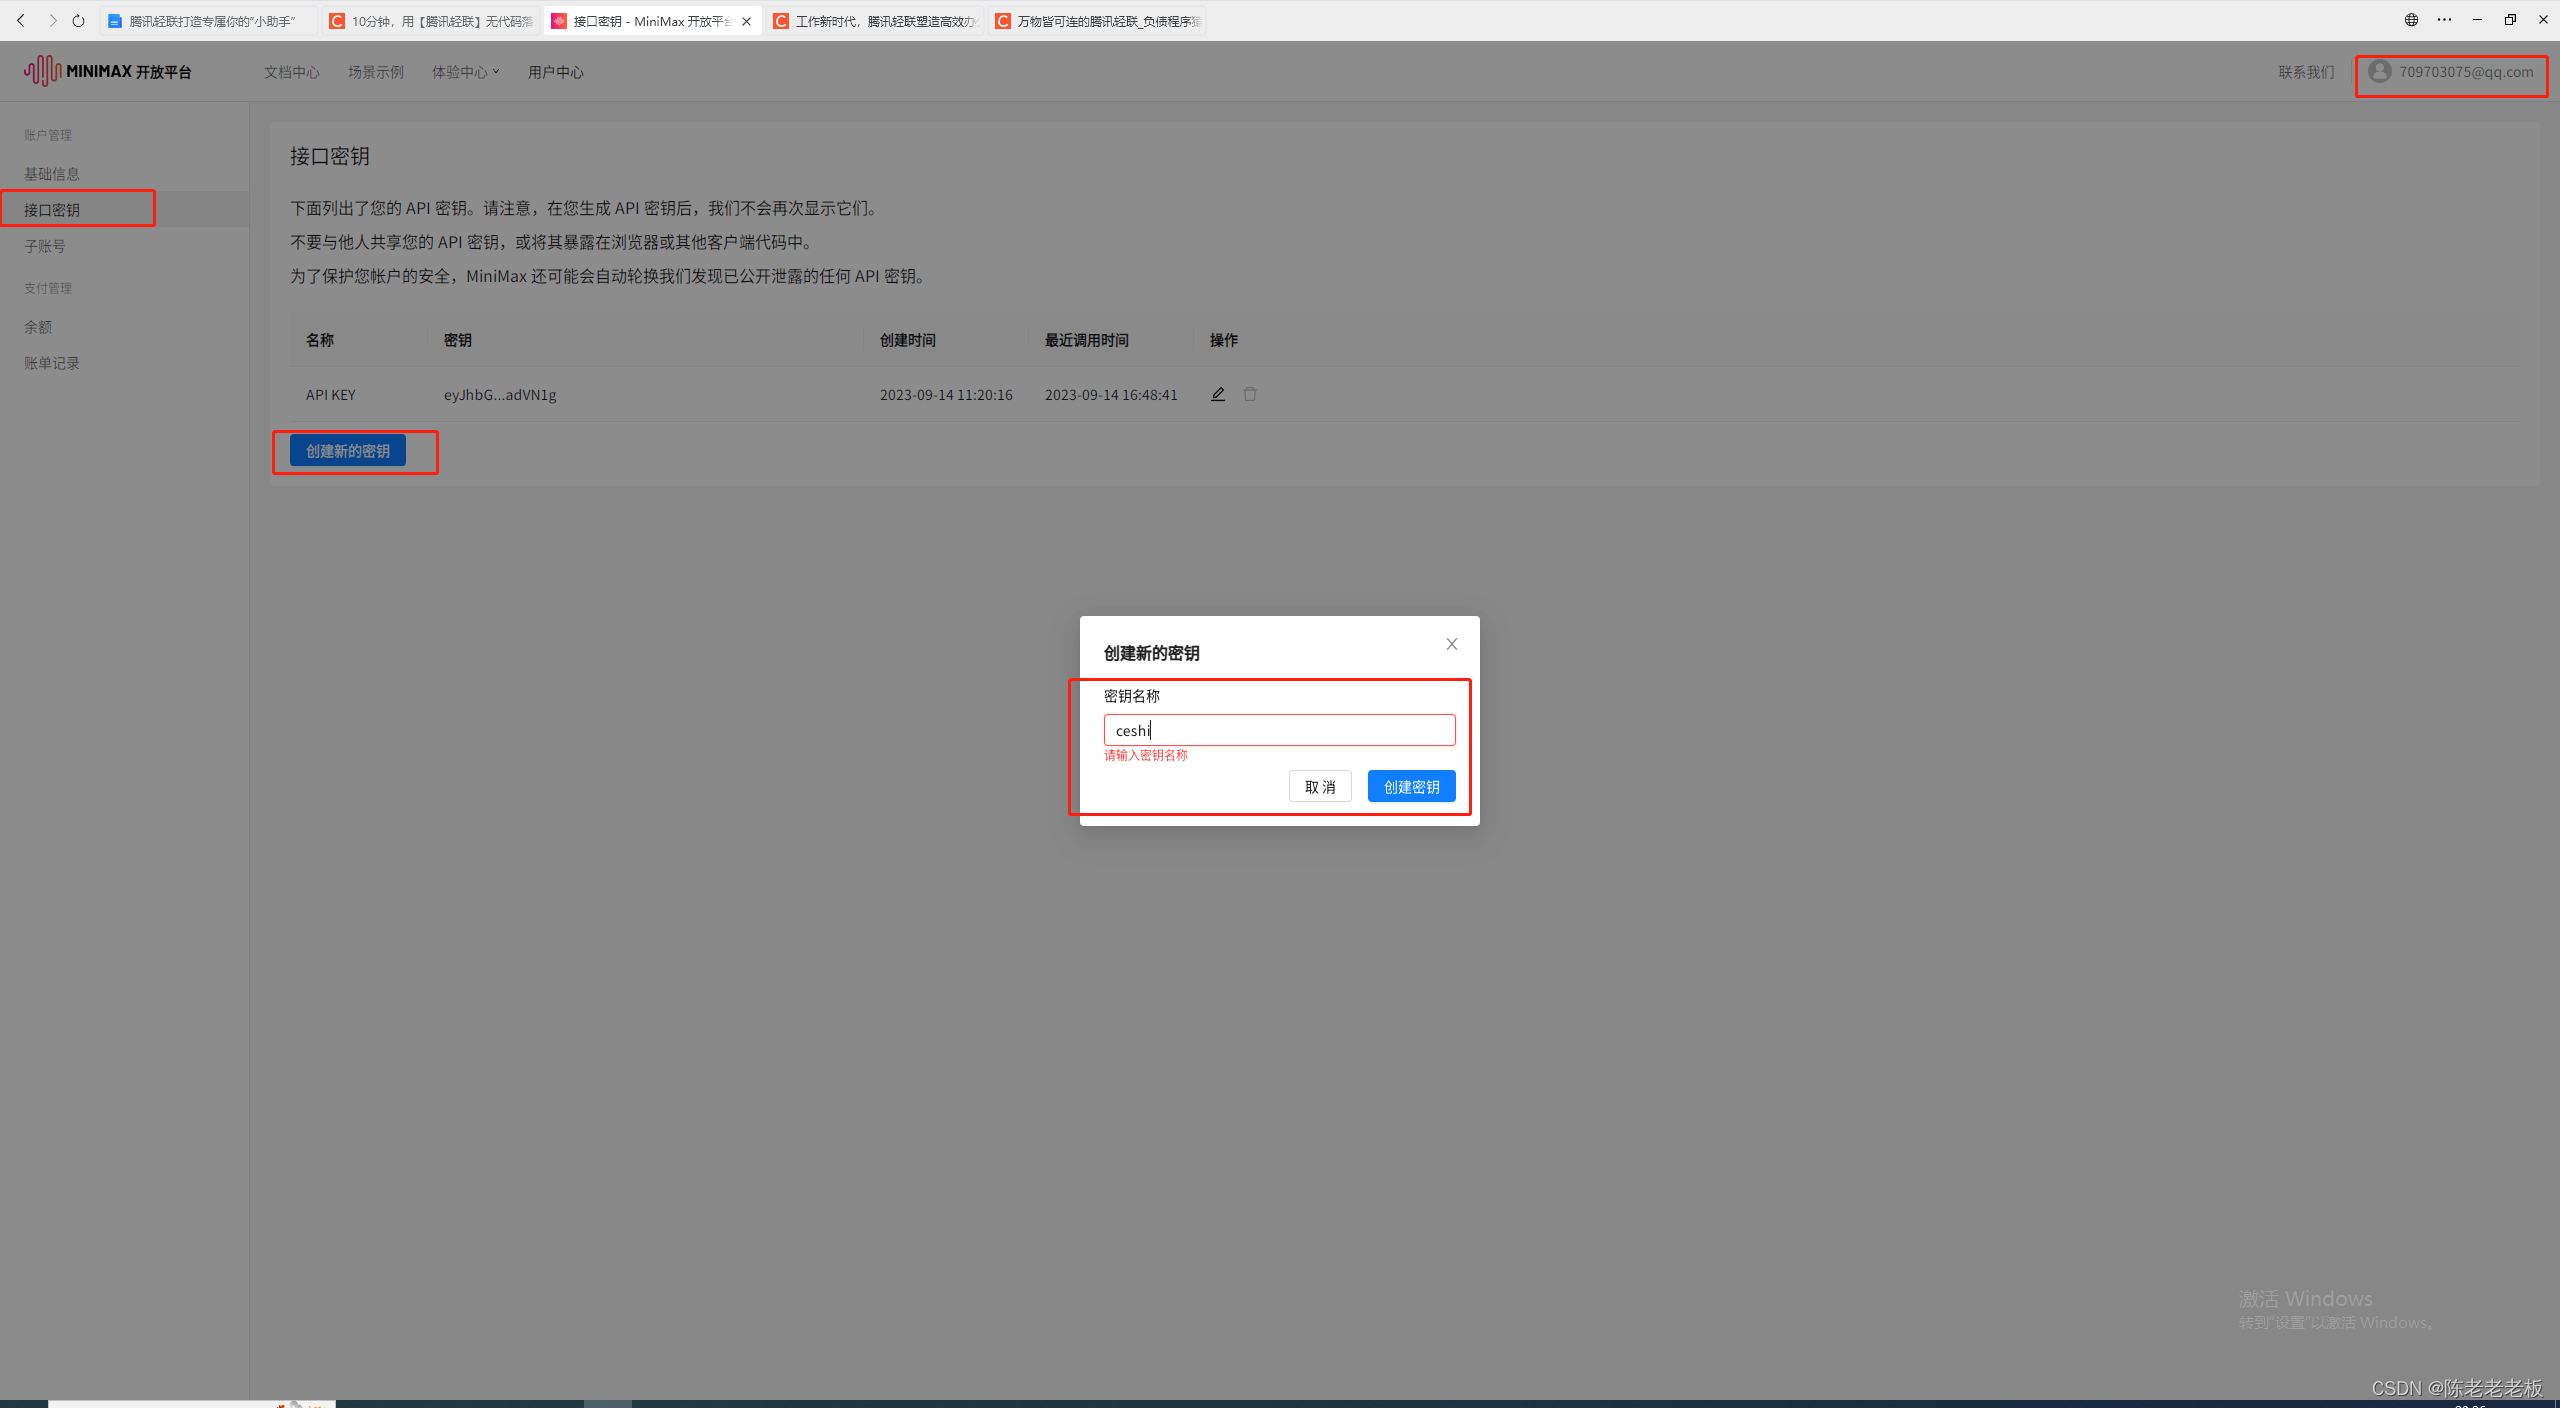Click the 操作 column header
2560x1408 pixels.
pyautogui.click(x=1224, y=340)
